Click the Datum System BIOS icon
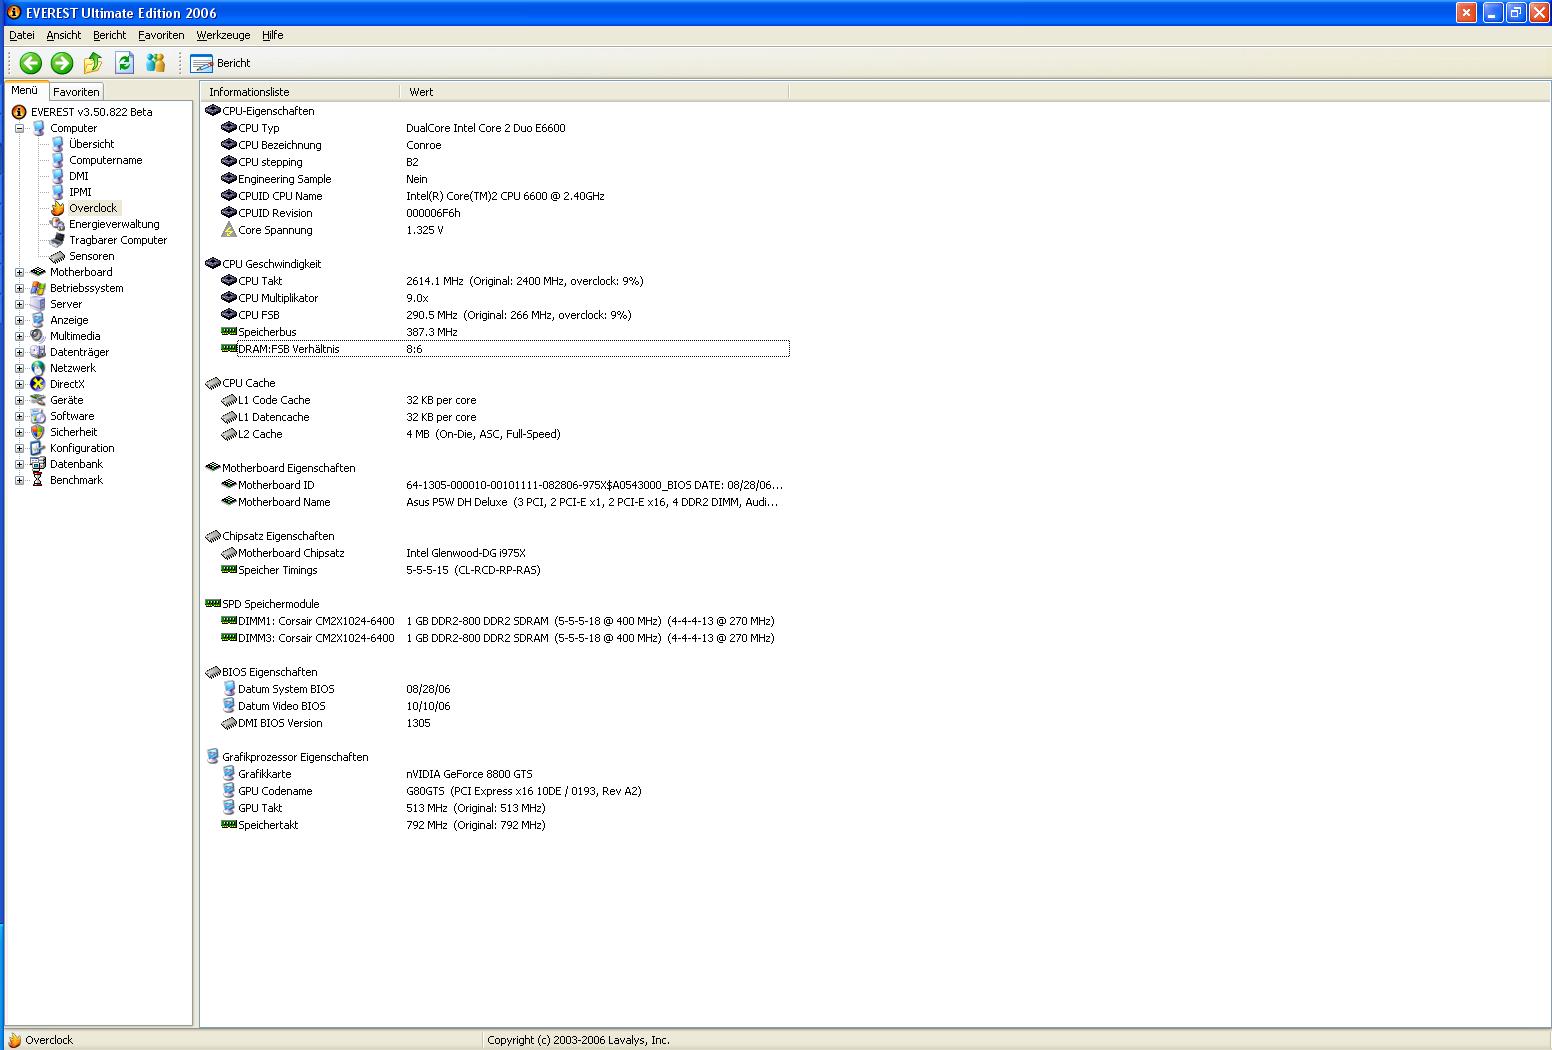The height and width of the screenshot is (1050, 1552). tap(229, 689)
